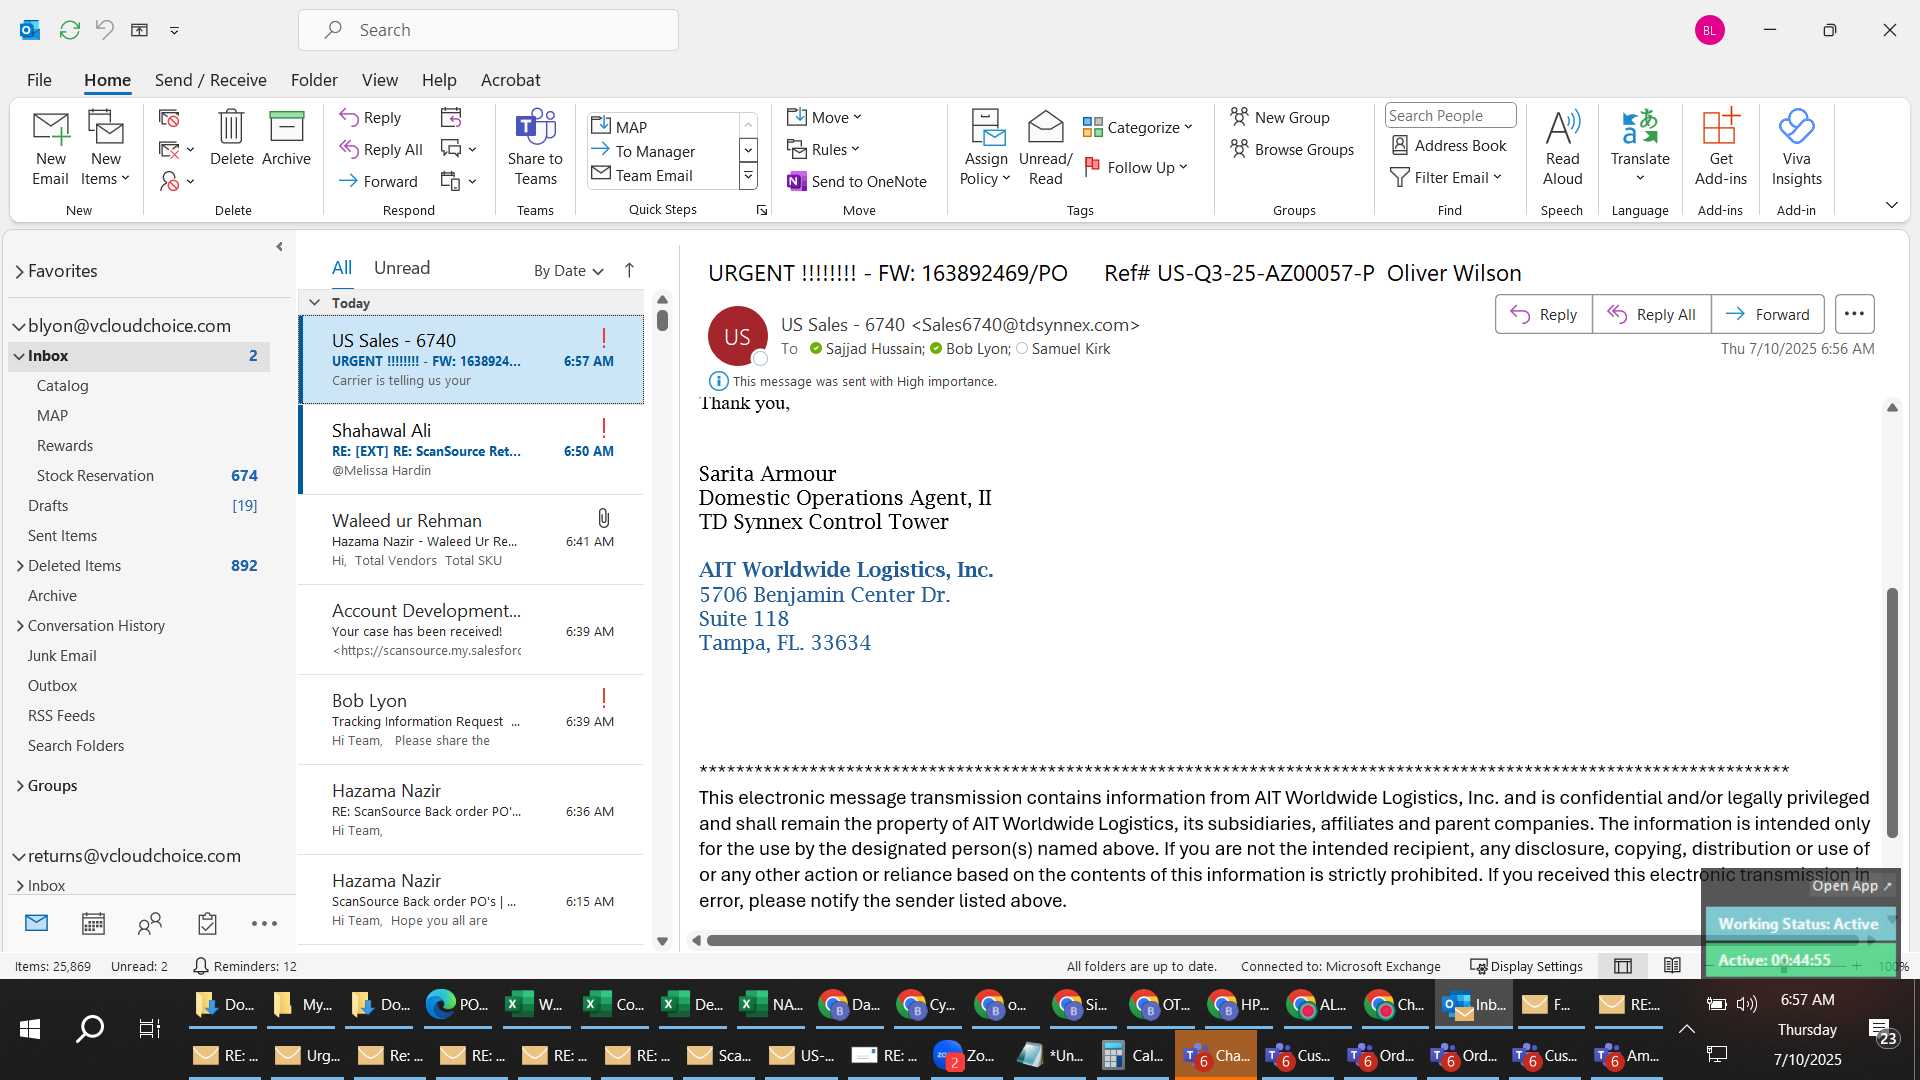1920x1080 pixels.
Task: Open the Move dropdown
Action: pos(824,117)
